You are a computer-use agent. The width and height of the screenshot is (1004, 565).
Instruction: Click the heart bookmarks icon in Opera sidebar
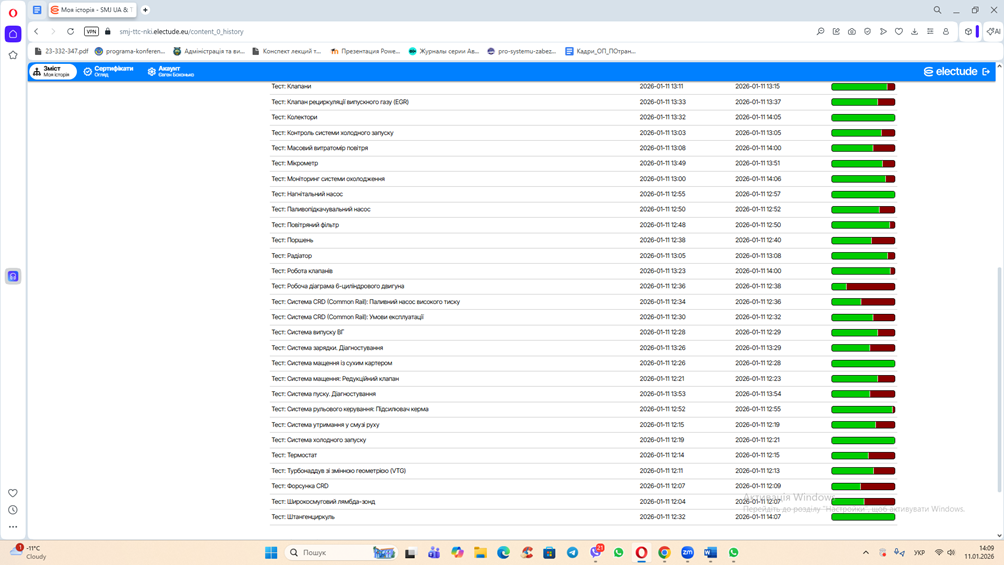pos(13,493)
